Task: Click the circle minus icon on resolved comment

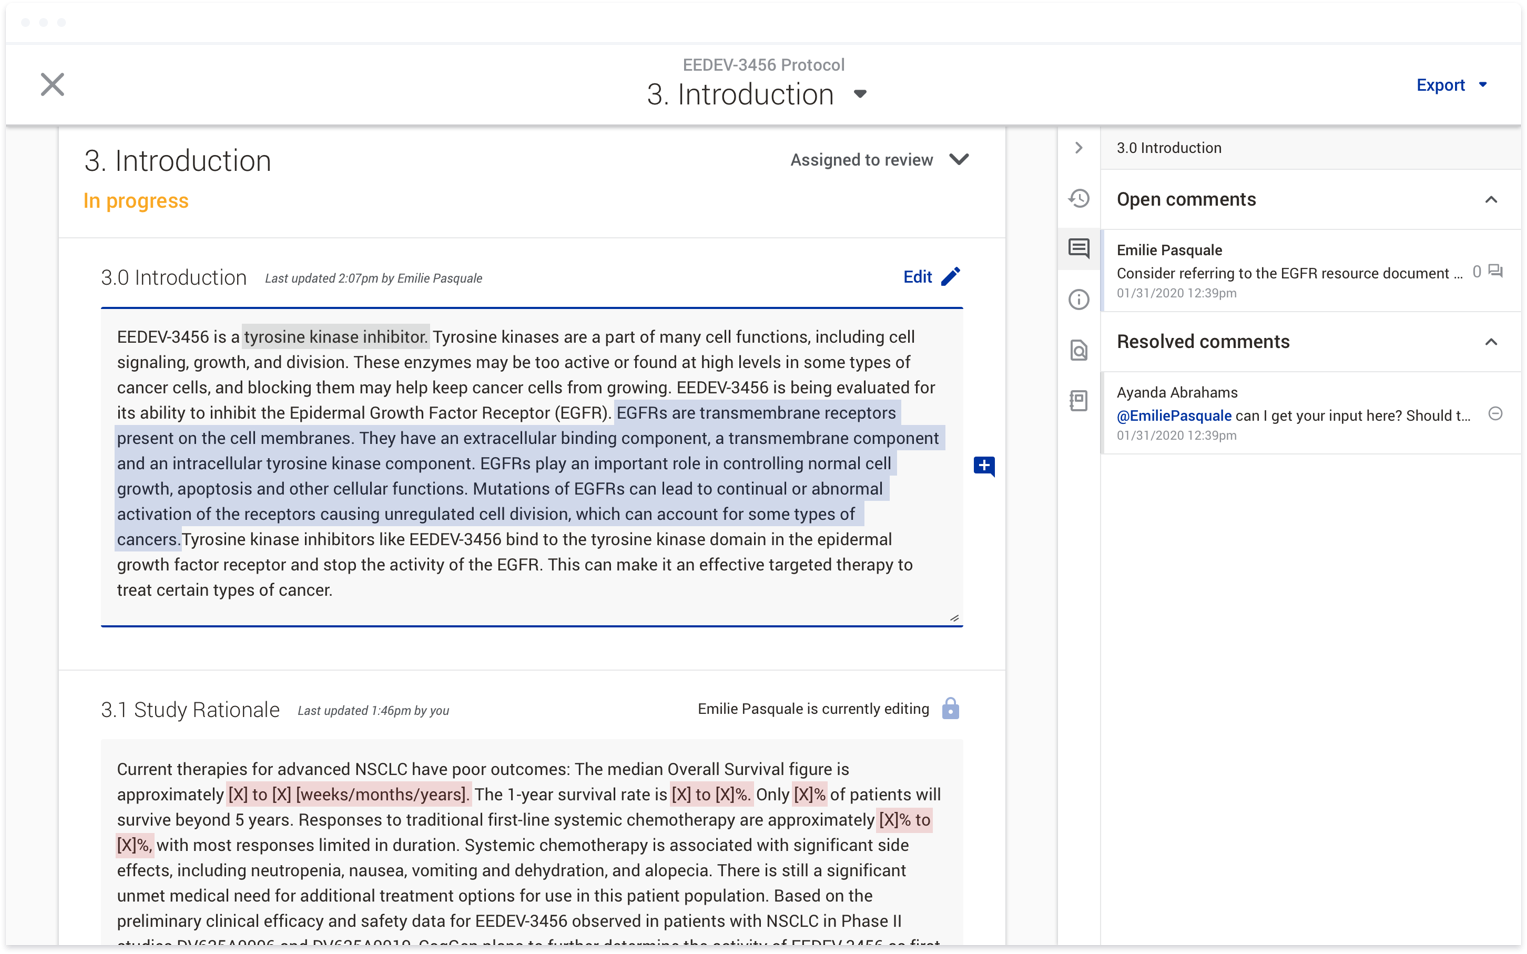Action: point(1495,414)
